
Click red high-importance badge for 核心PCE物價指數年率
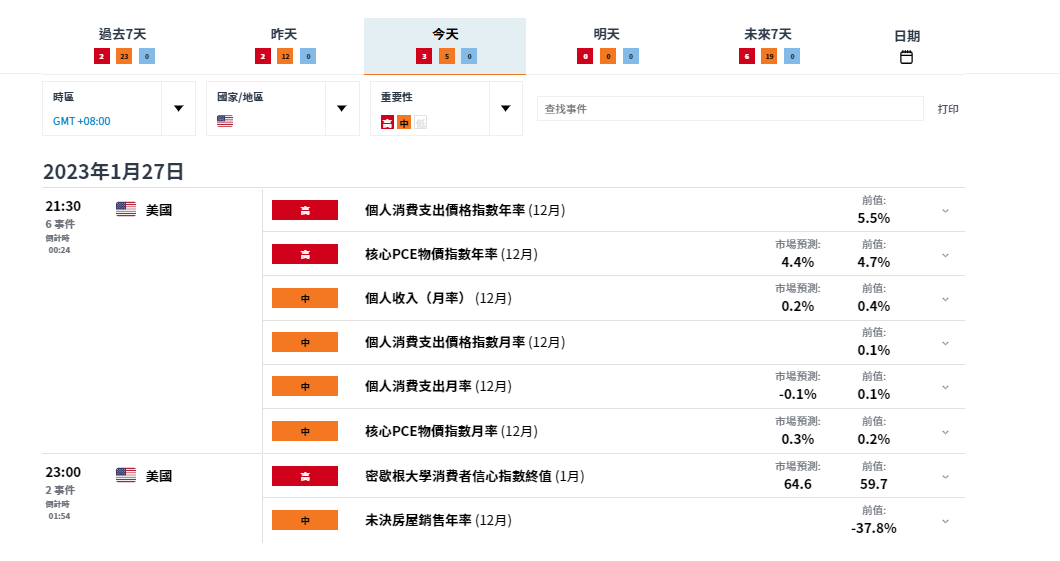click(305, 254)
